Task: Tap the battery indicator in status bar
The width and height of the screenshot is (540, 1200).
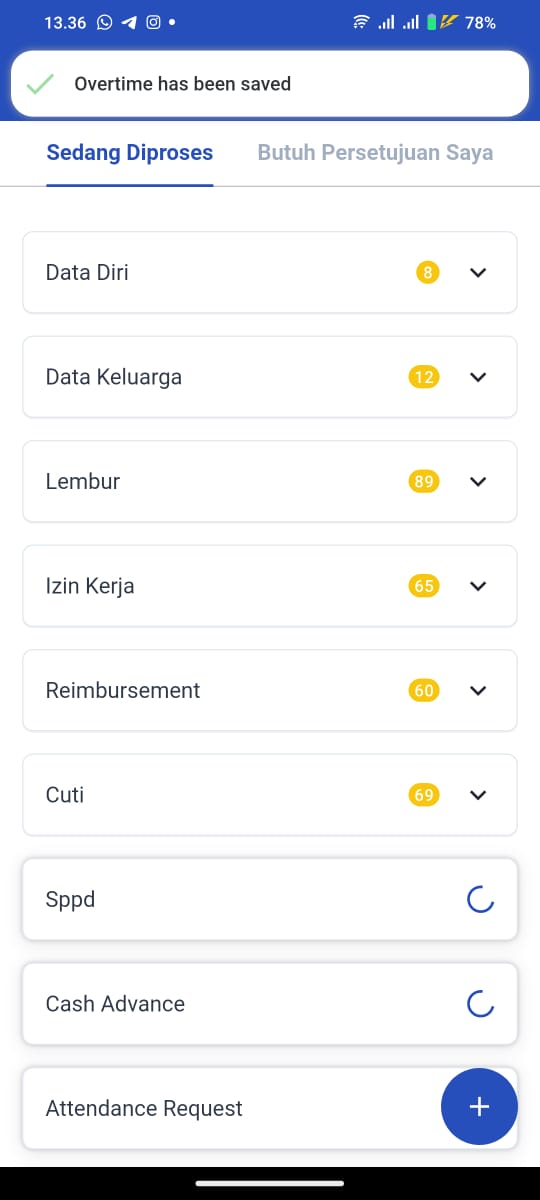Action: [x=461, y=22]
